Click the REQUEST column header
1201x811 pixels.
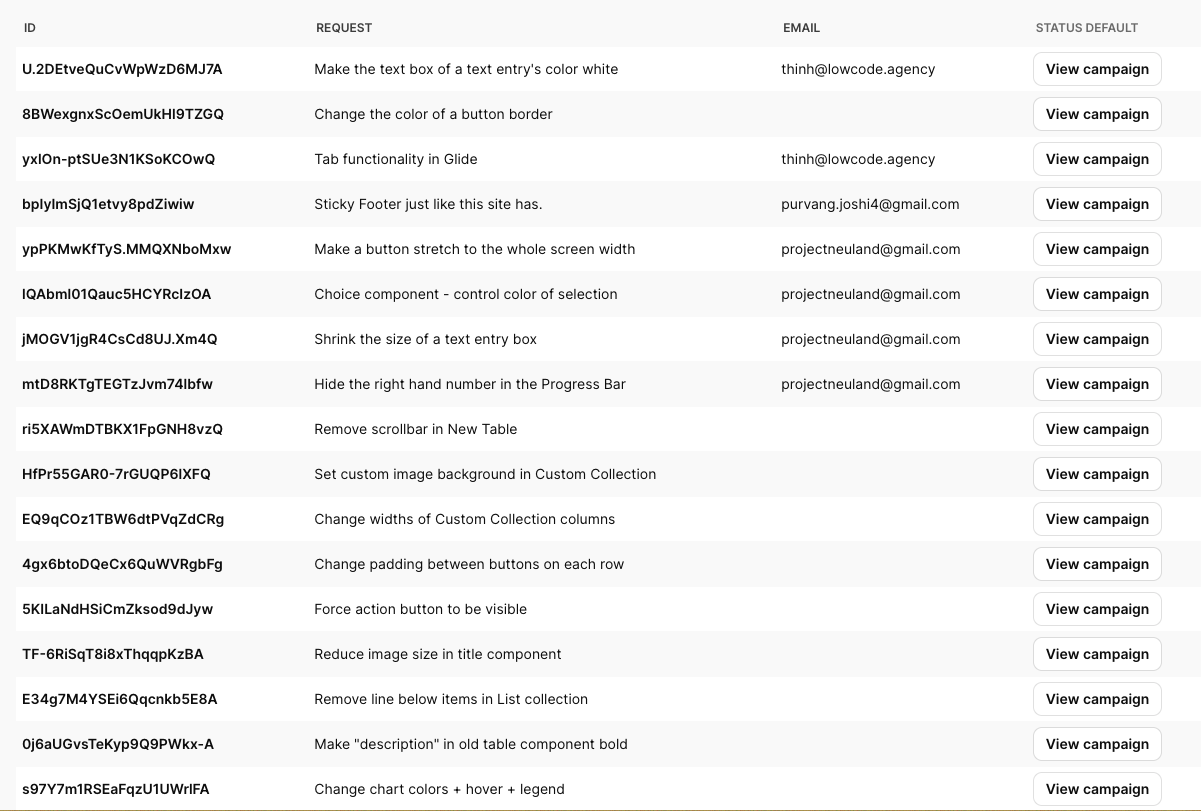click(344, 28)
